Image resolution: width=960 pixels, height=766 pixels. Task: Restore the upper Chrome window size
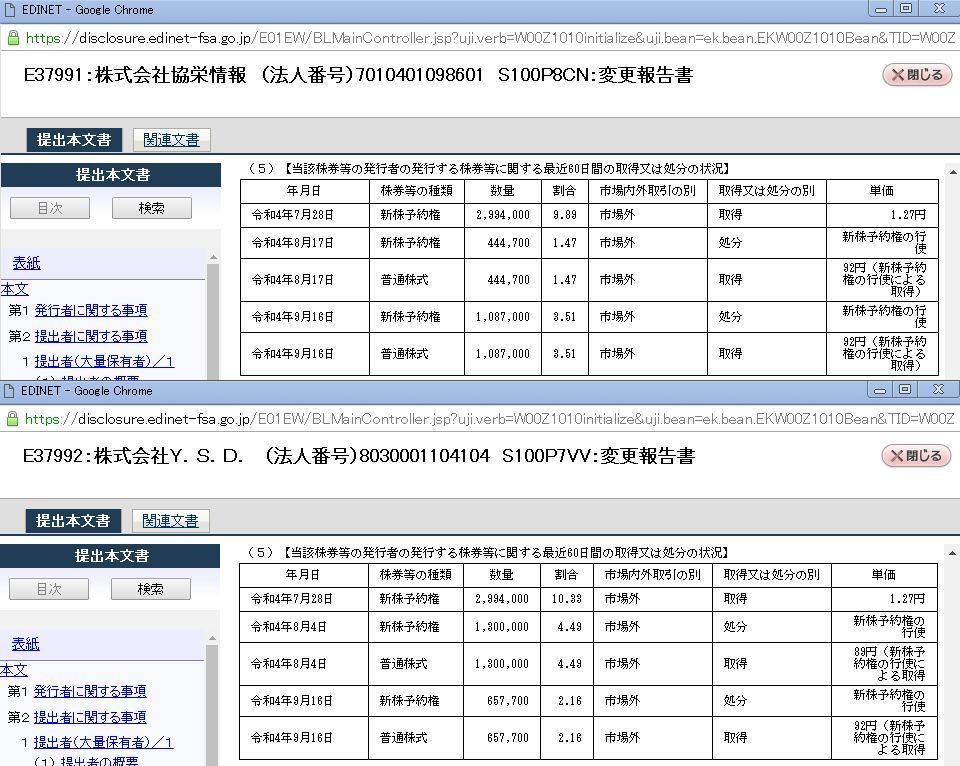pos(906,9)
